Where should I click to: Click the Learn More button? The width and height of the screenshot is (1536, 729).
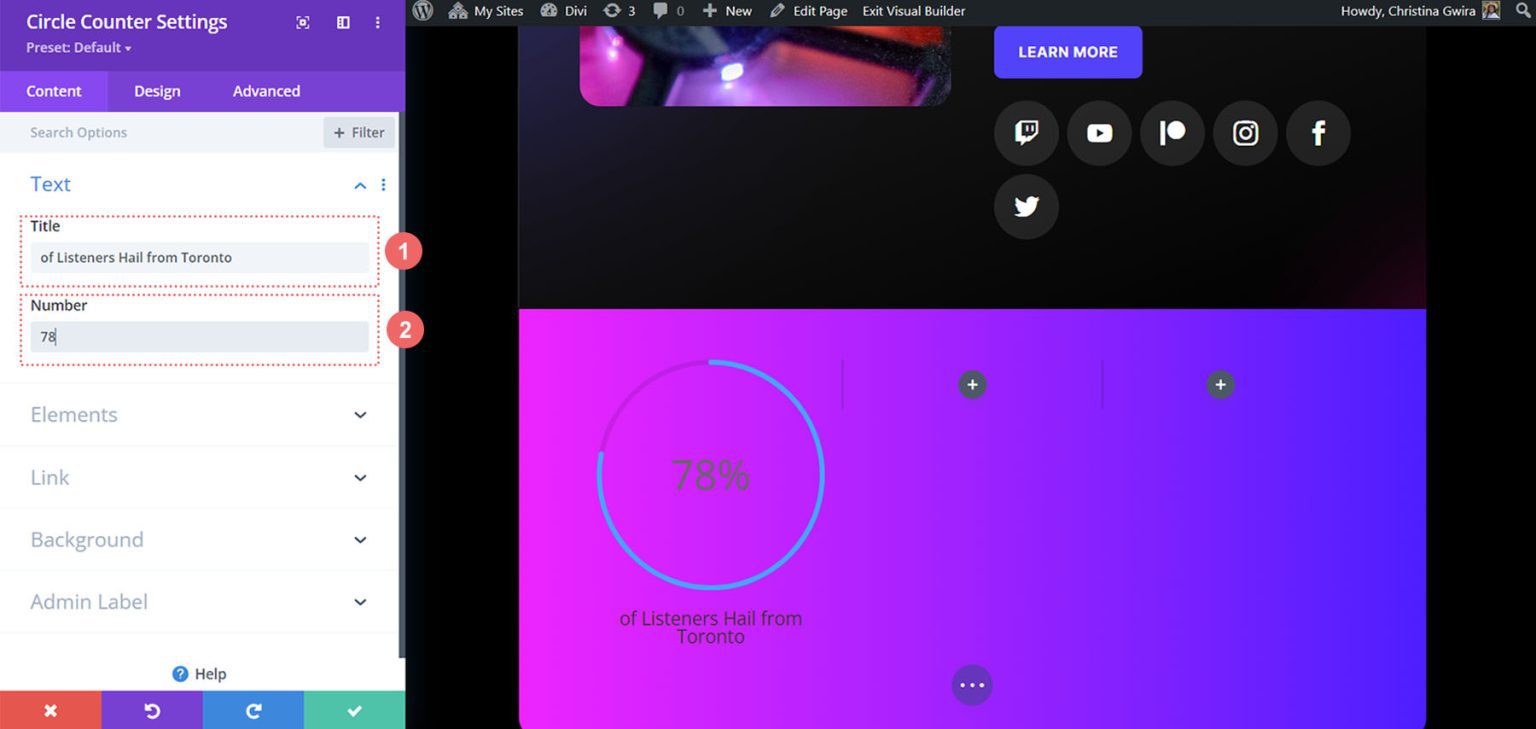coord(1067,52)
